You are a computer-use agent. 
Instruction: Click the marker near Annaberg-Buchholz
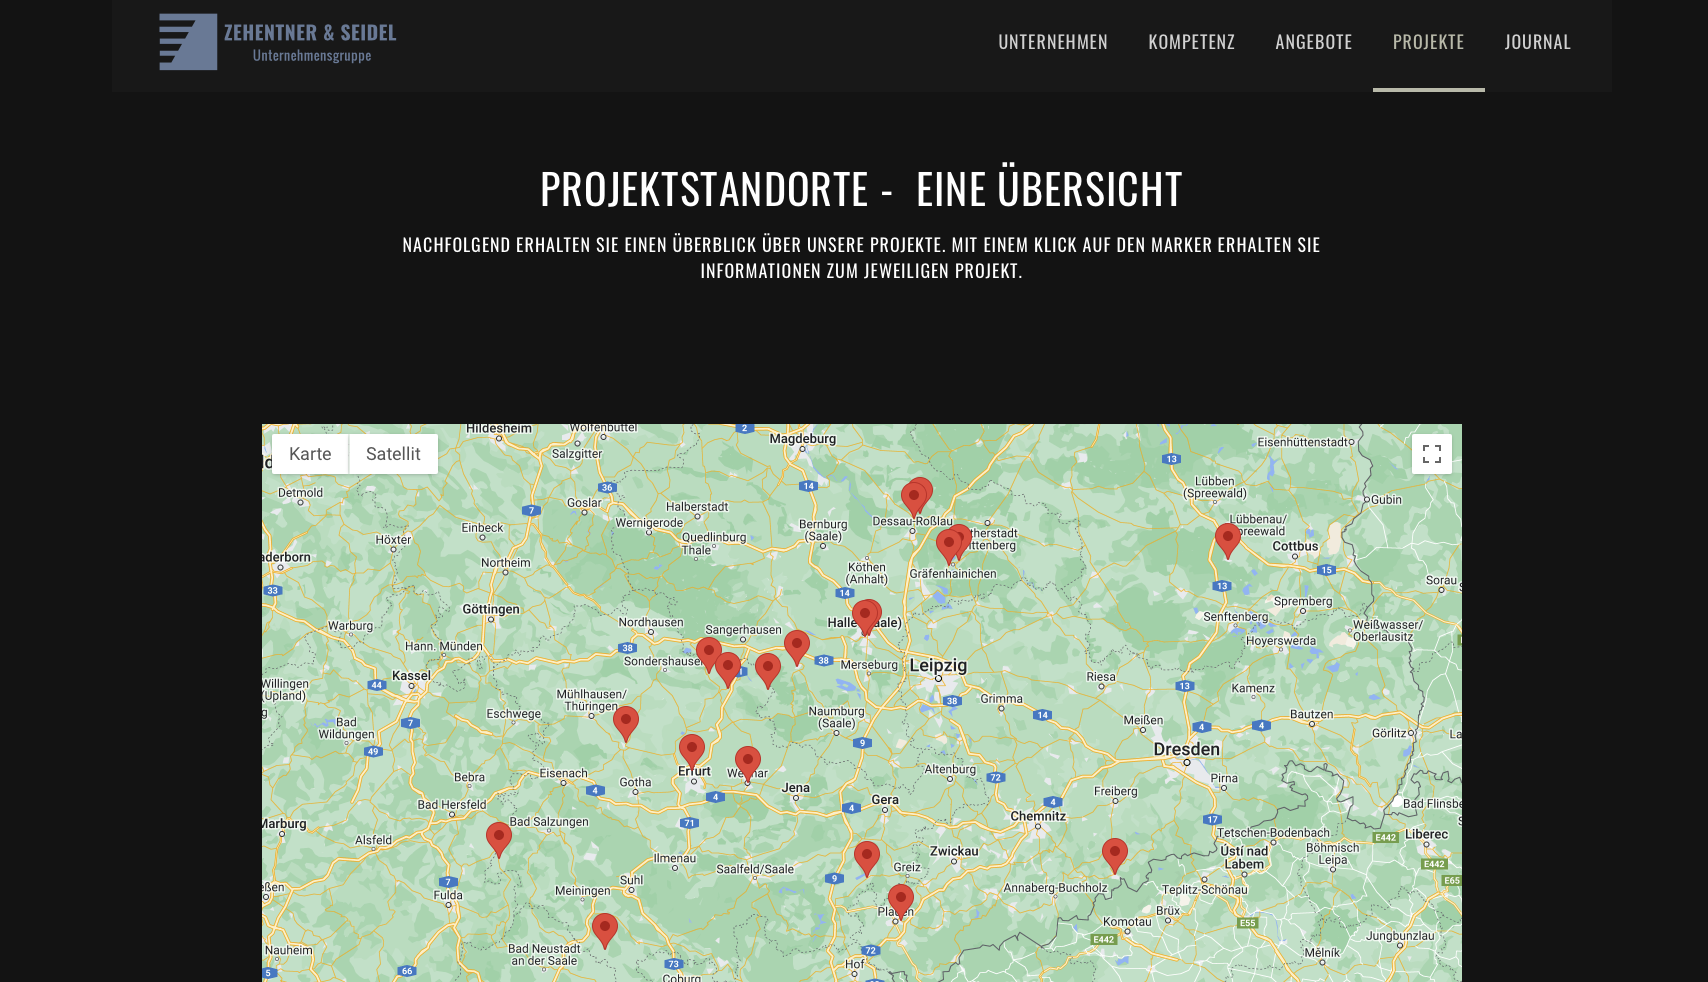click(x=1114, y=853)
